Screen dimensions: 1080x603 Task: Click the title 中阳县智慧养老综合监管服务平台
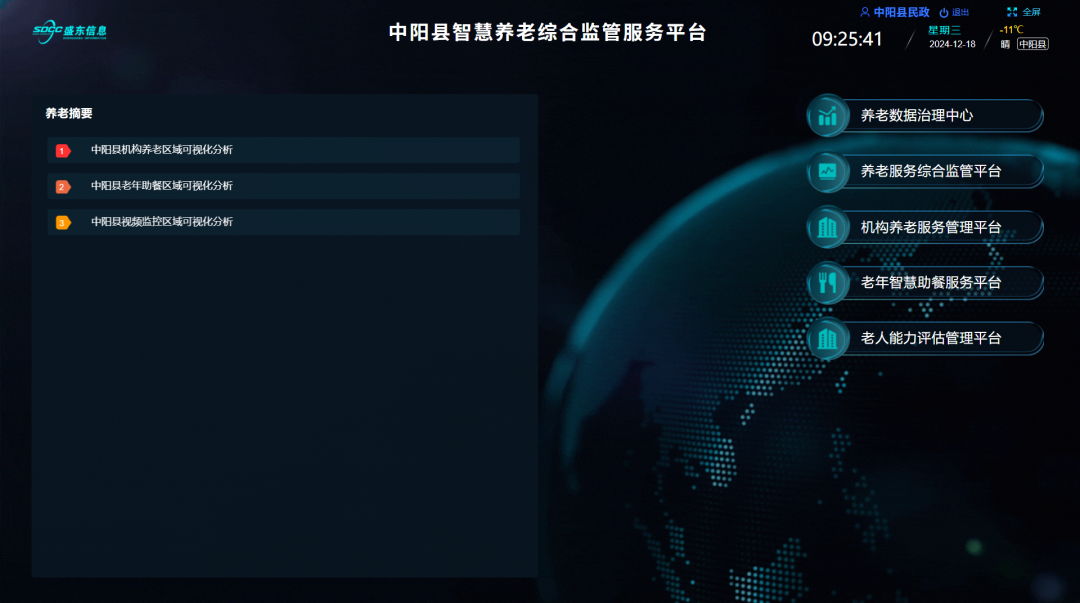coord(548,32)
